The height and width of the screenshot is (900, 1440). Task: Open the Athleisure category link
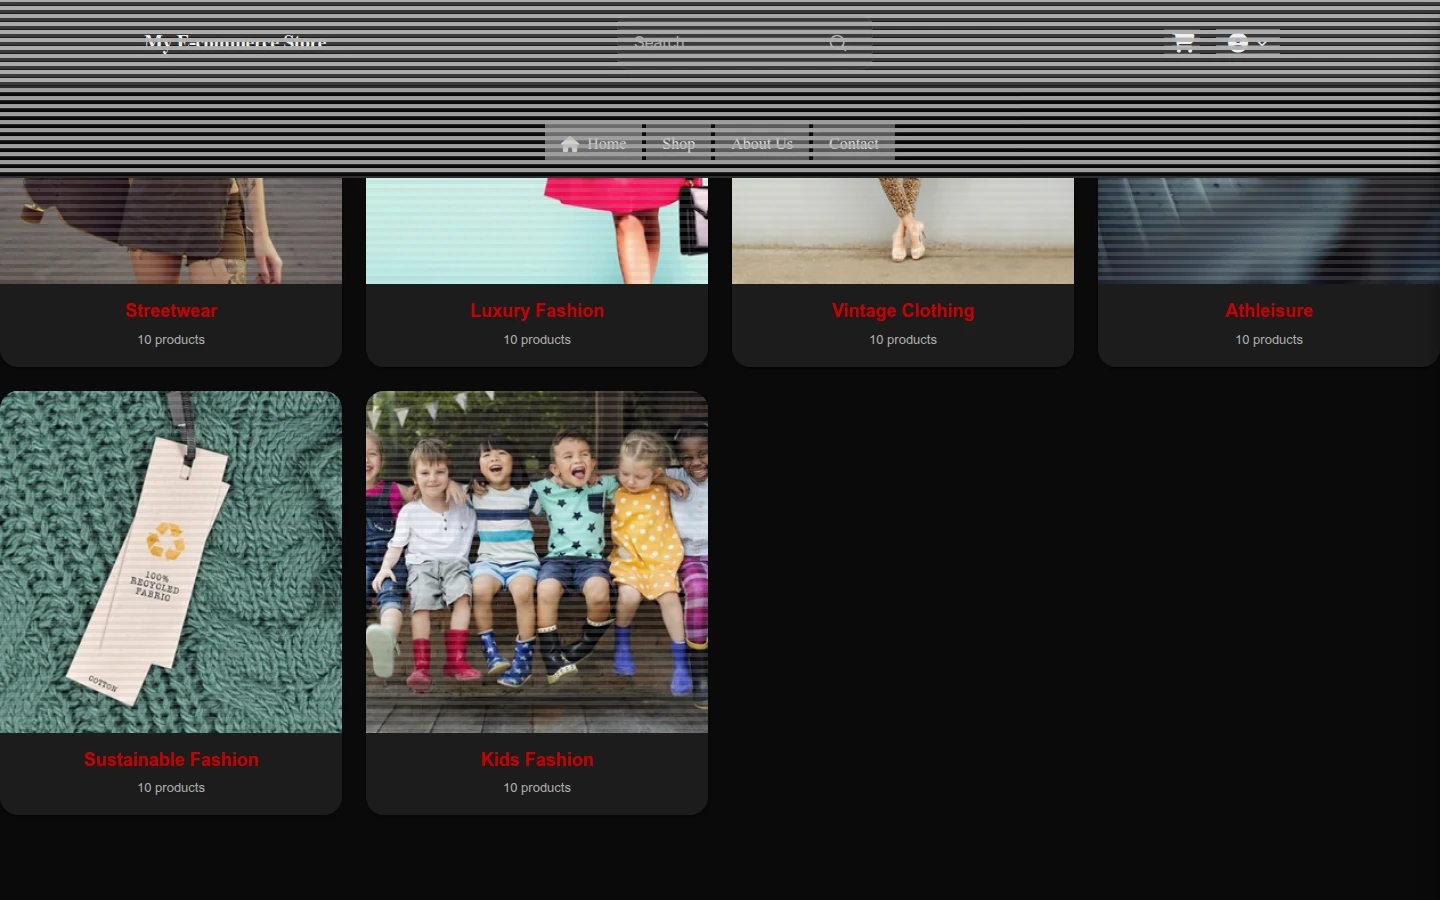[1269, 311]
